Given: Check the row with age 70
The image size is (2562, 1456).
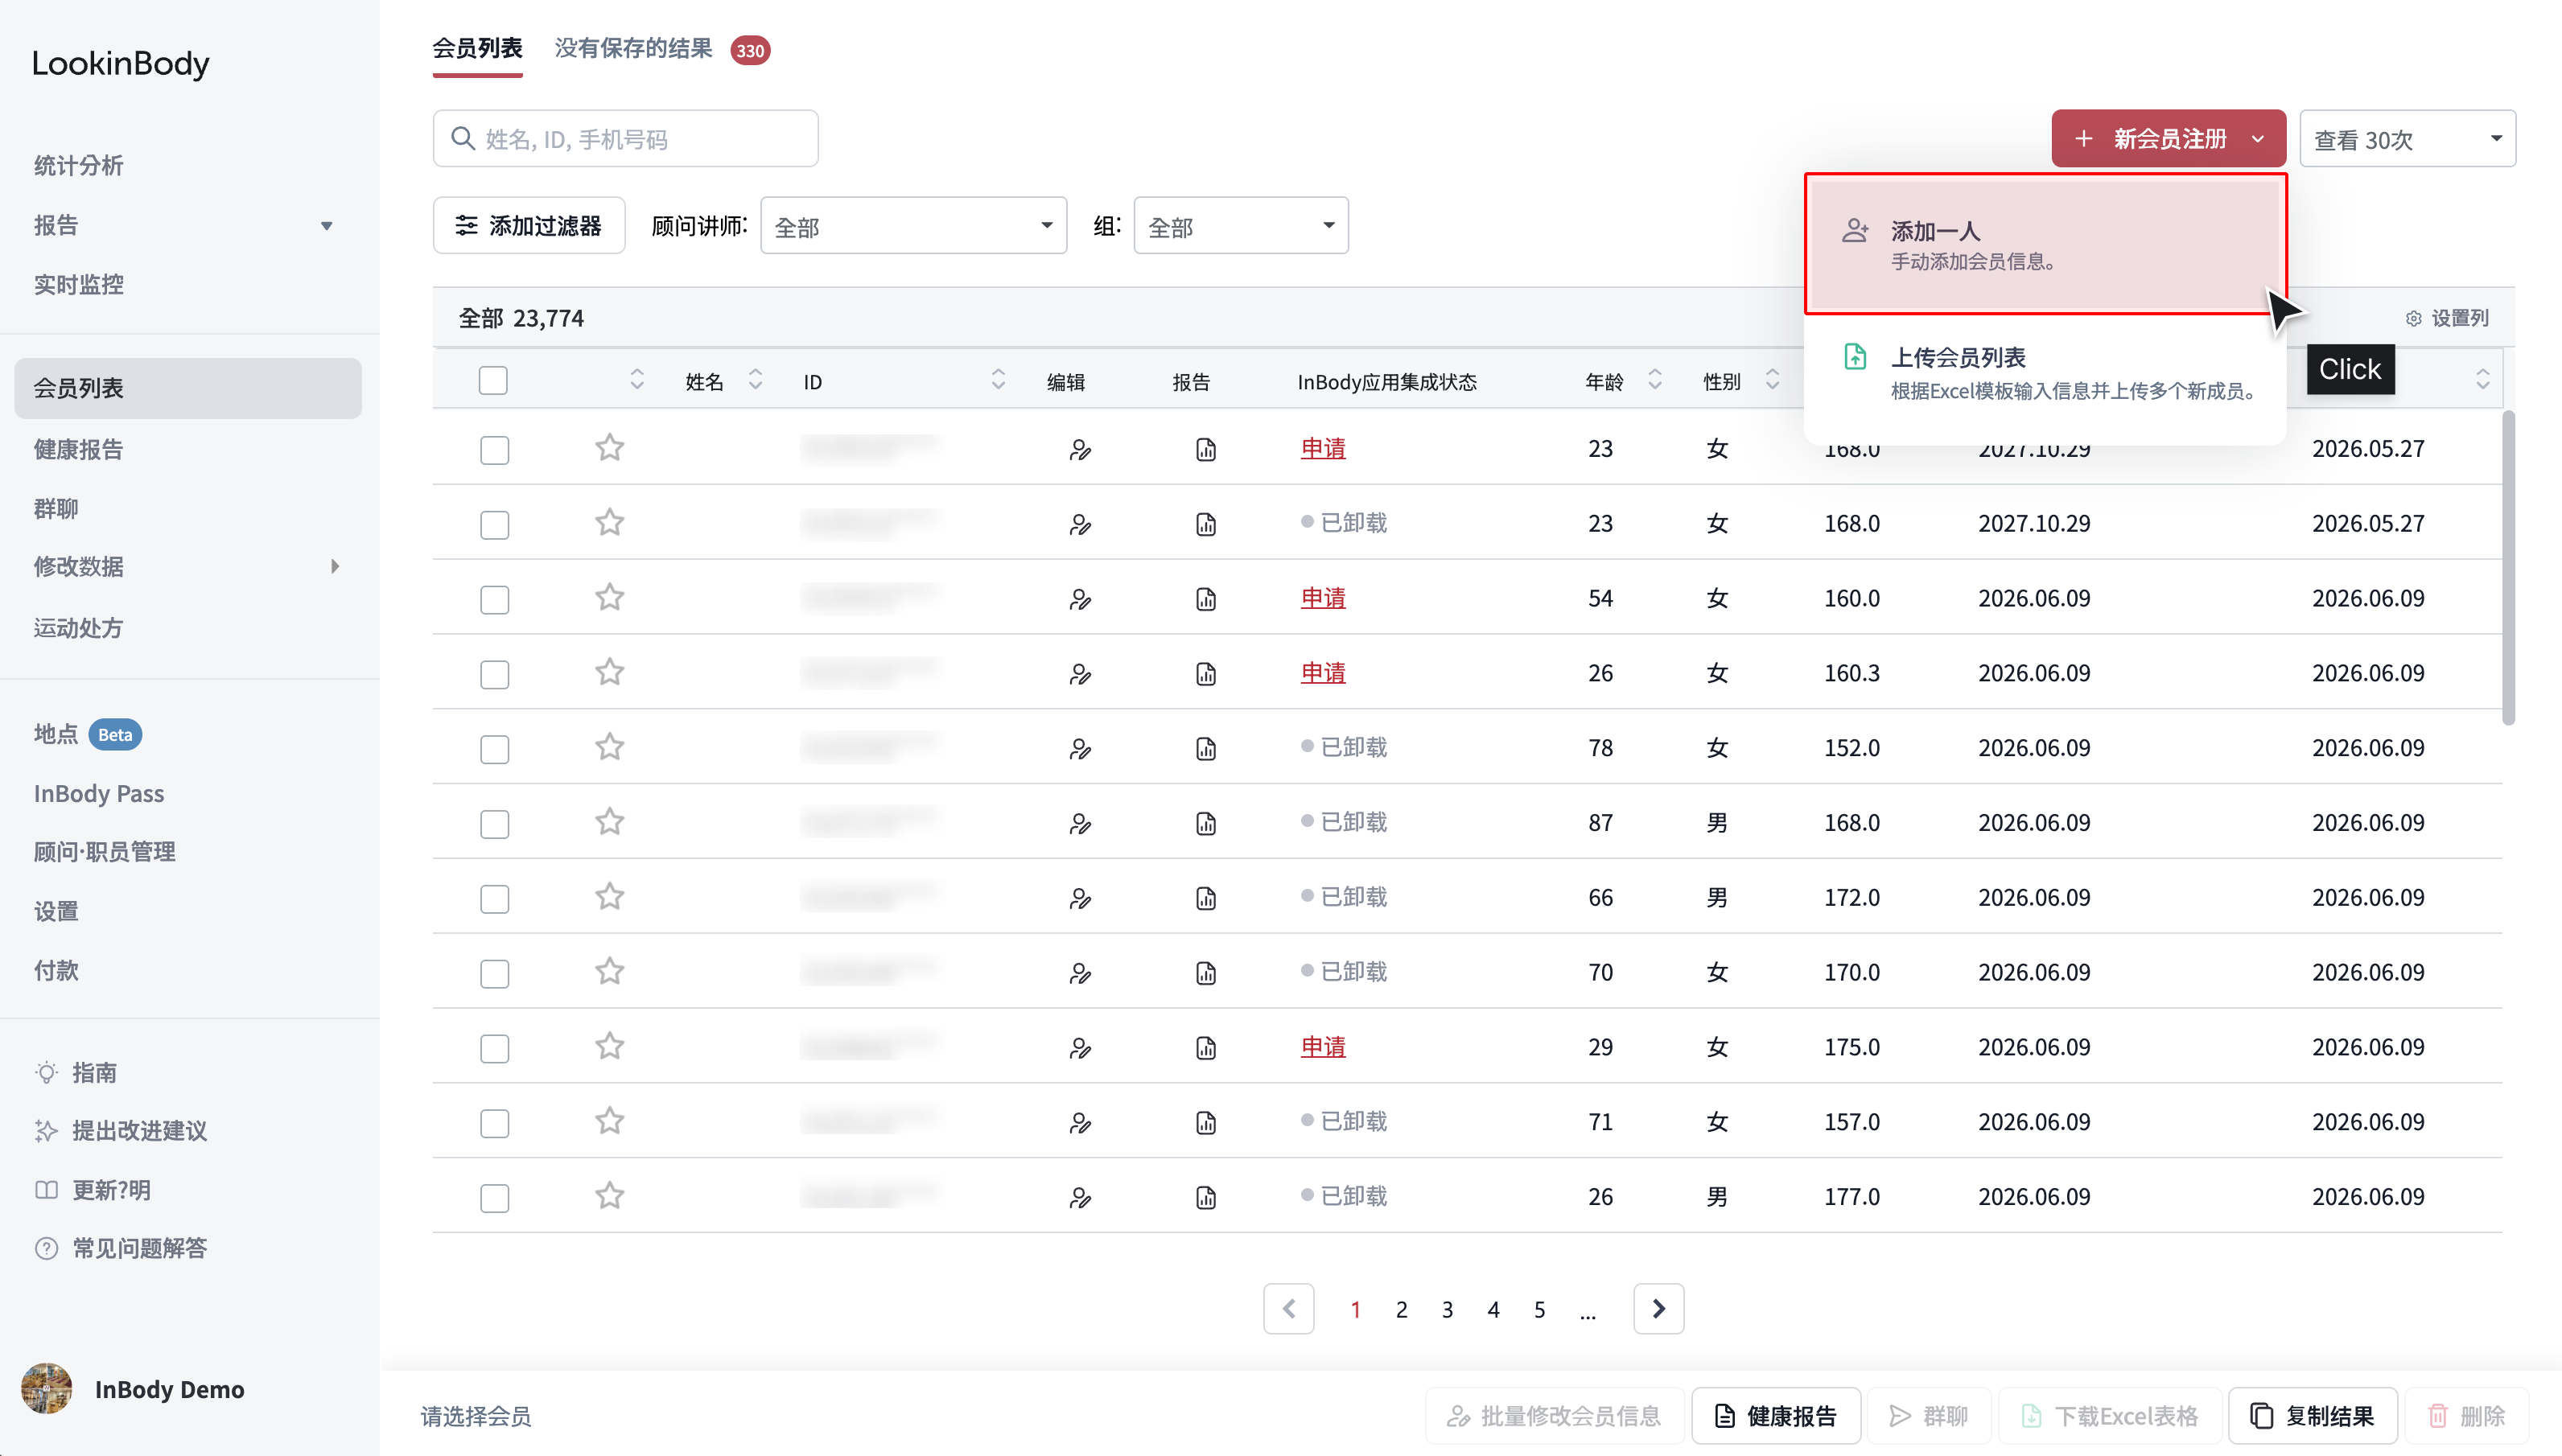Looking at the screenshot, I should point(494,973).
